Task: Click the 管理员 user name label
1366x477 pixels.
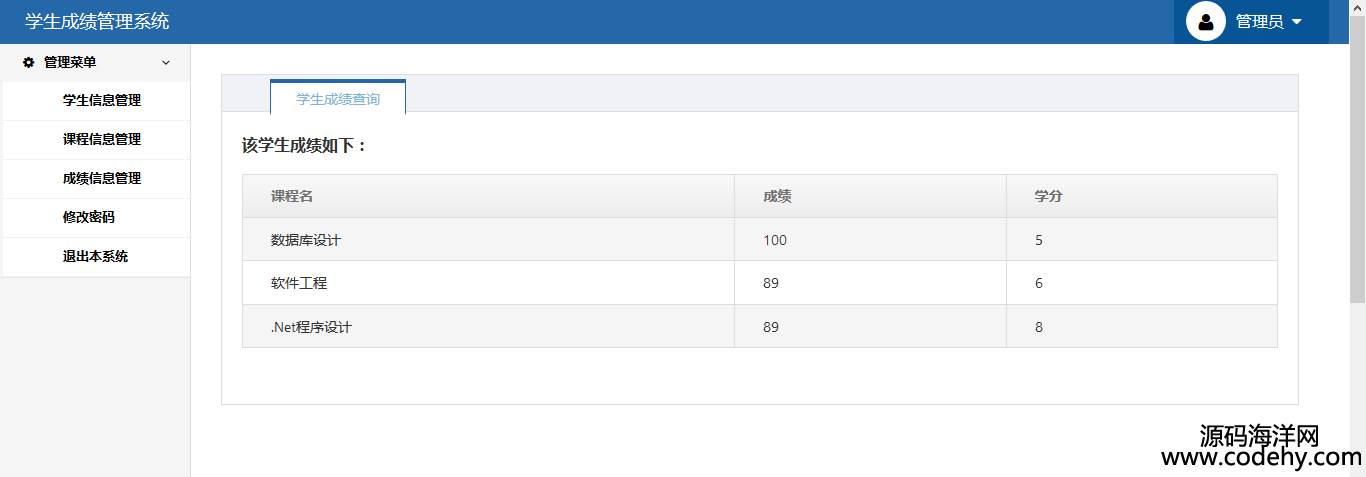Action: (1259, 21)
